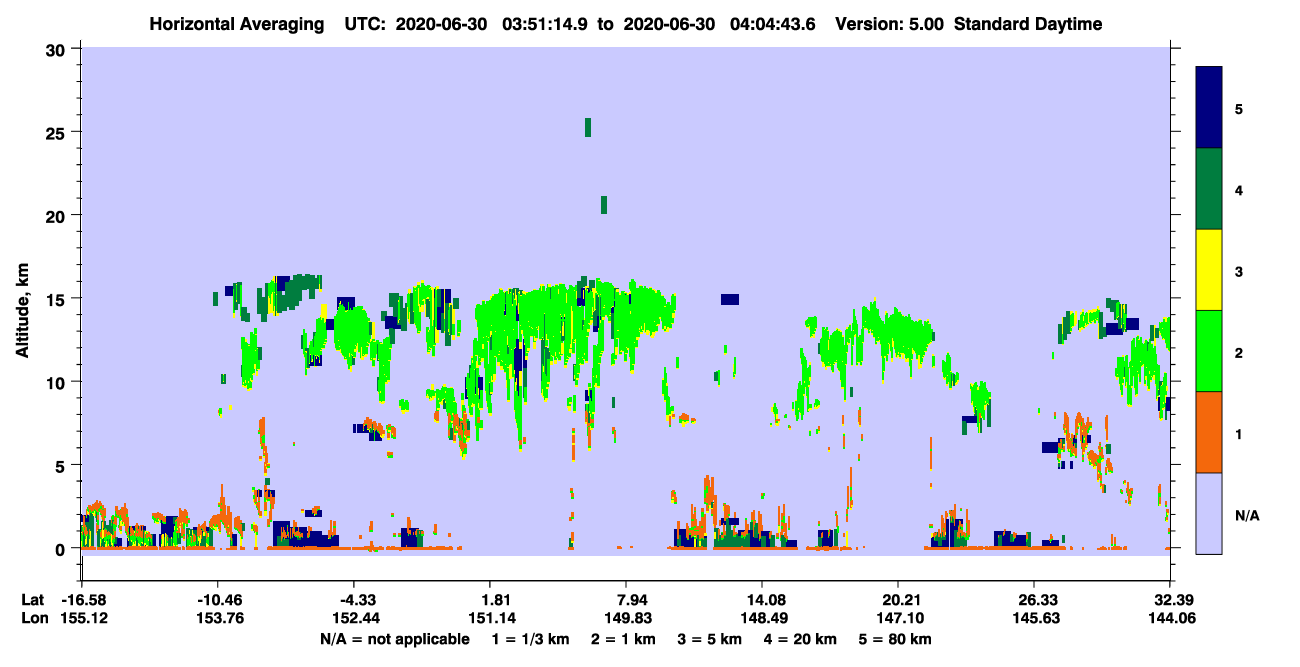Click the '1 = 1/3 km' legend note

532,639
